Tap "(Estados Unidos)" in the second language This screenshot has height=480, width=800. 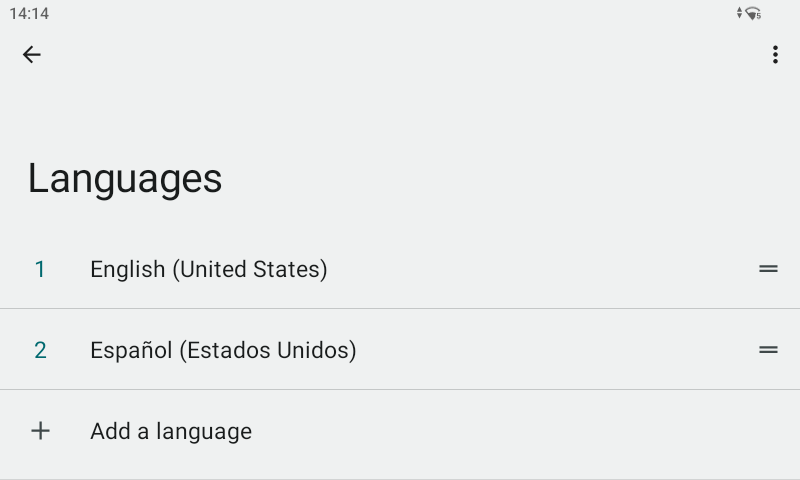[x=267, y=350]
